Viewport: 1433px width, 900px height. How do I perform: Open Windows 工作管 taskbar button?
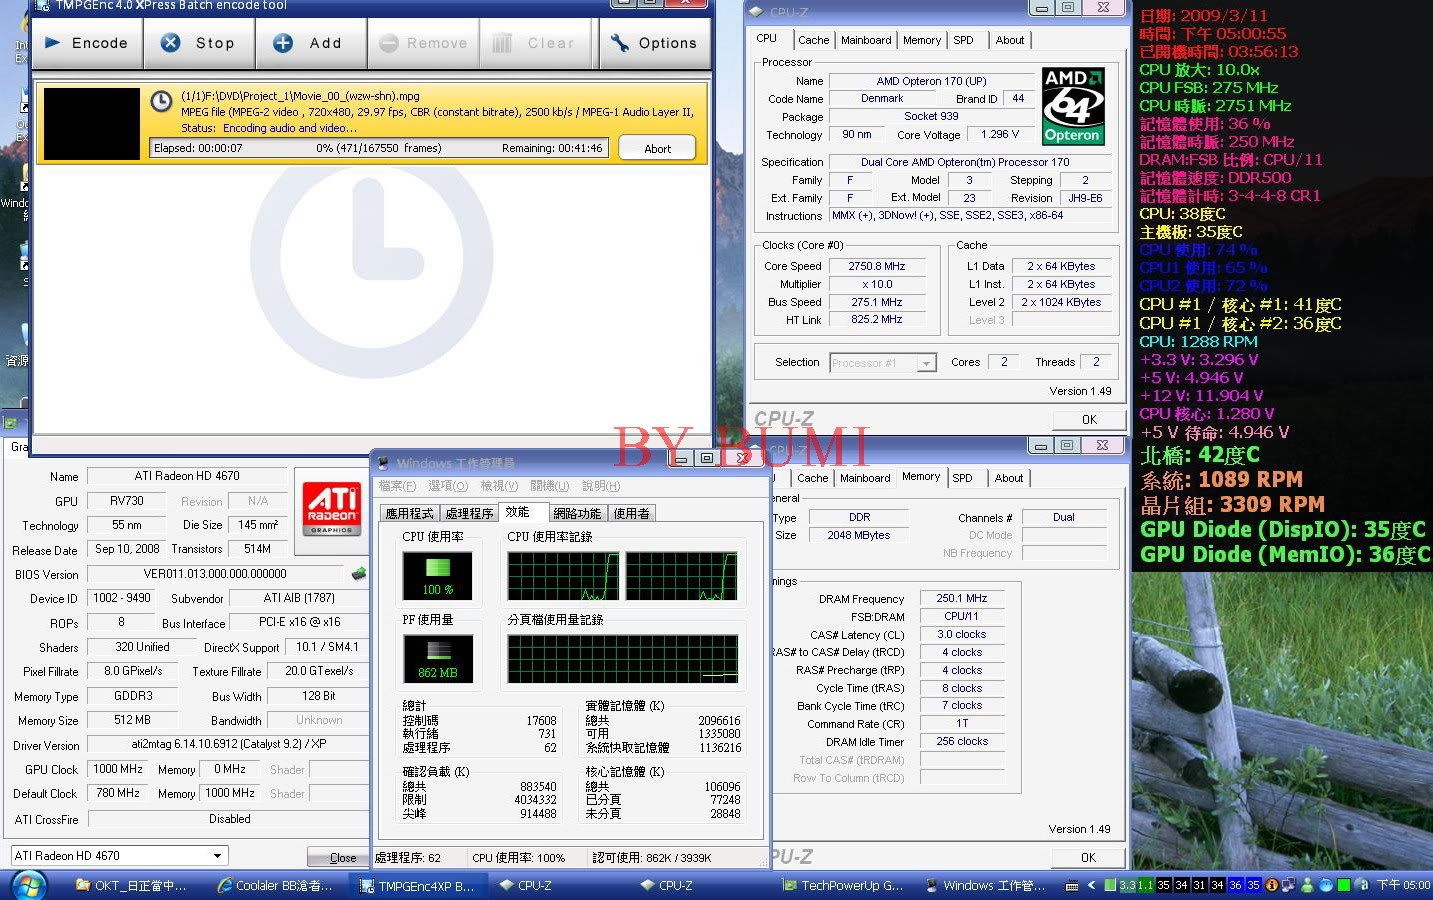click(x=985, y=885)
